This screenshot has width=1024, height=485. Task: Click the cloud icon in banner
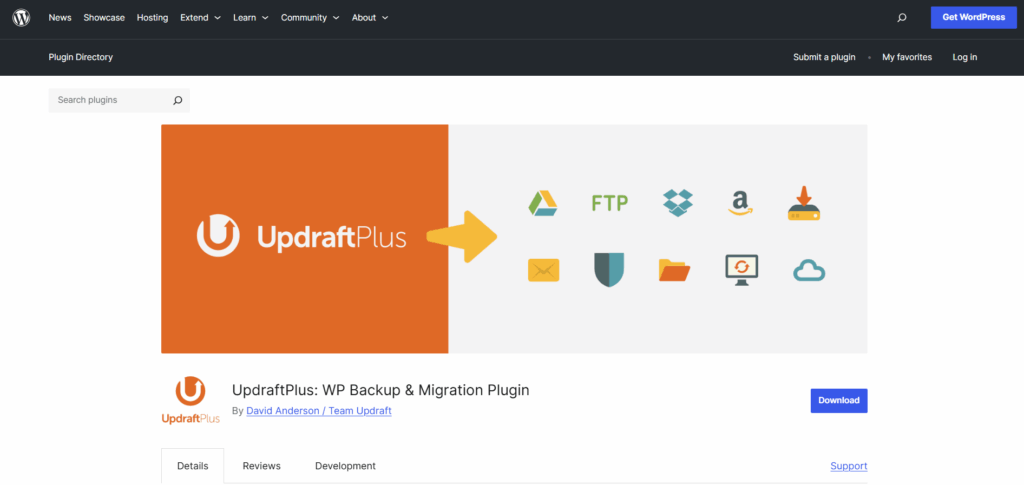[x=809, y=270]
